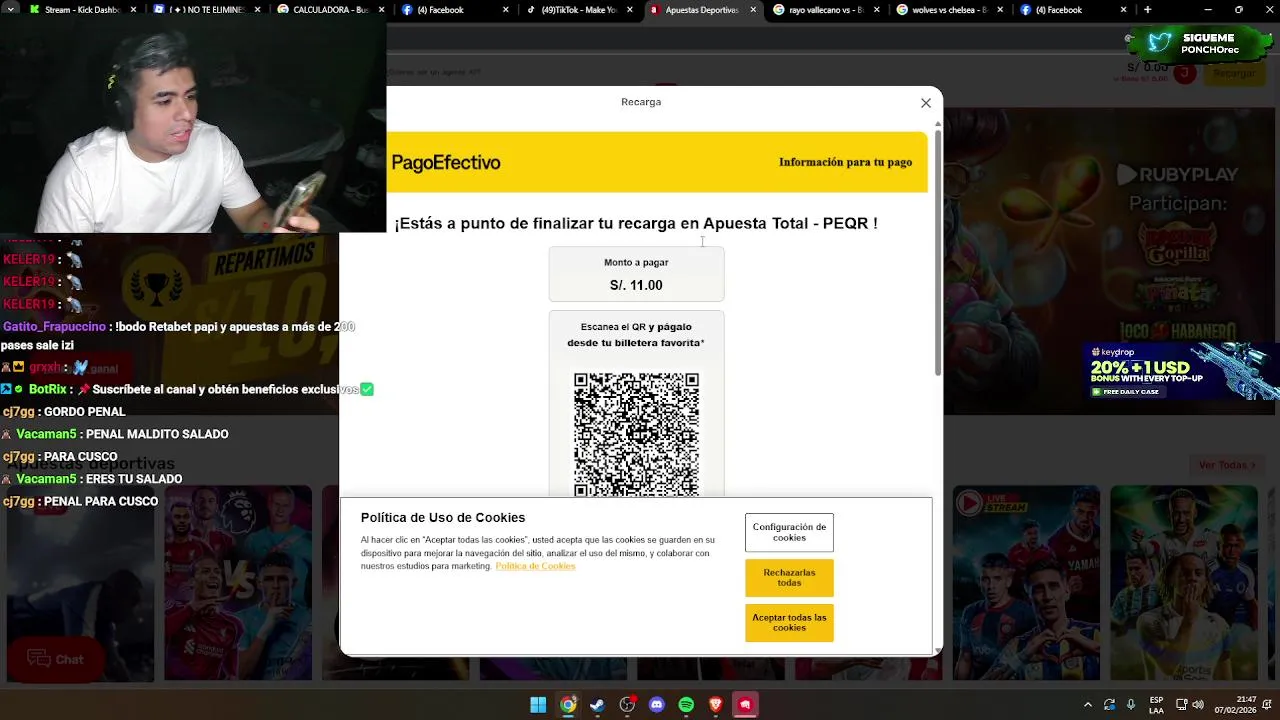1280x720 pixels.
Task: Open the volume tray icon
Action: coord(1198,705)
